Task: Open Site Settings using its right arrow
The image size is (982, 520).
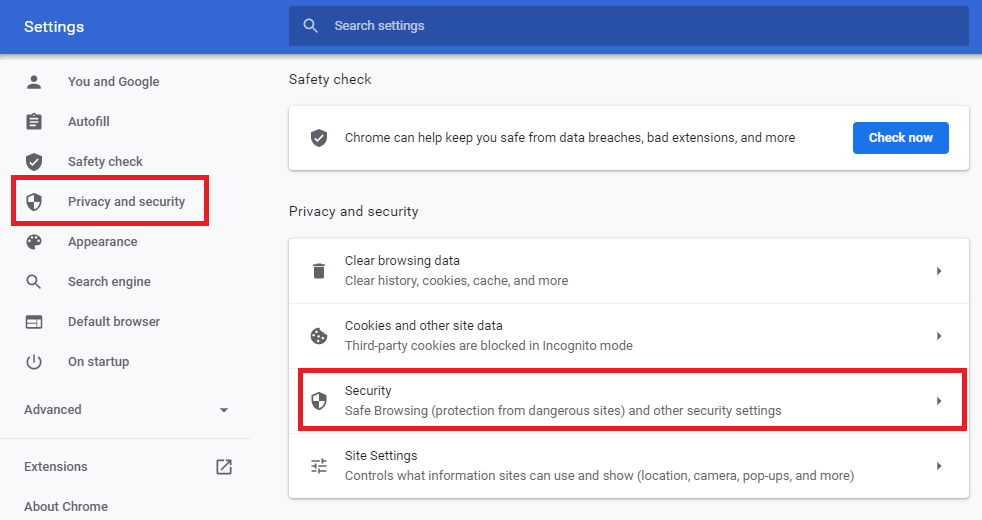Action: coord(939,466)
